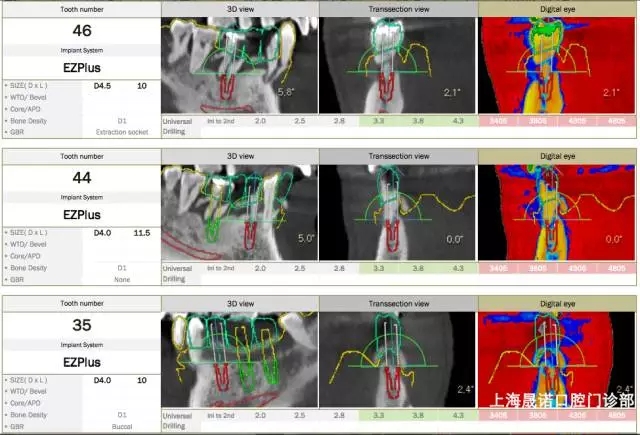640x435 pixels.
Task: Click the 11.5 length value for tooth 44
Action: (x=141, y=233)
